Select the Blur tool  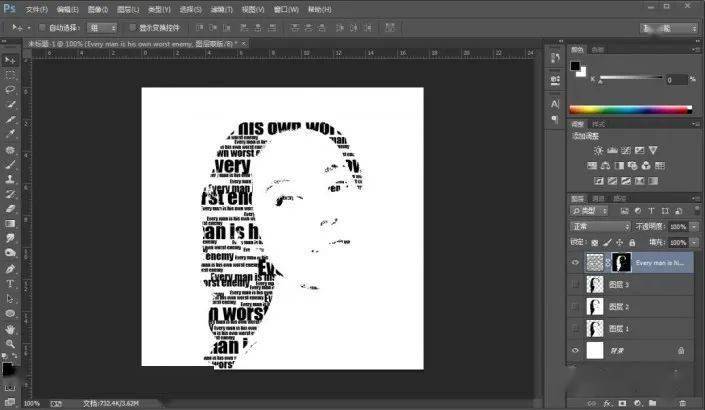click(x=10, y=238)
